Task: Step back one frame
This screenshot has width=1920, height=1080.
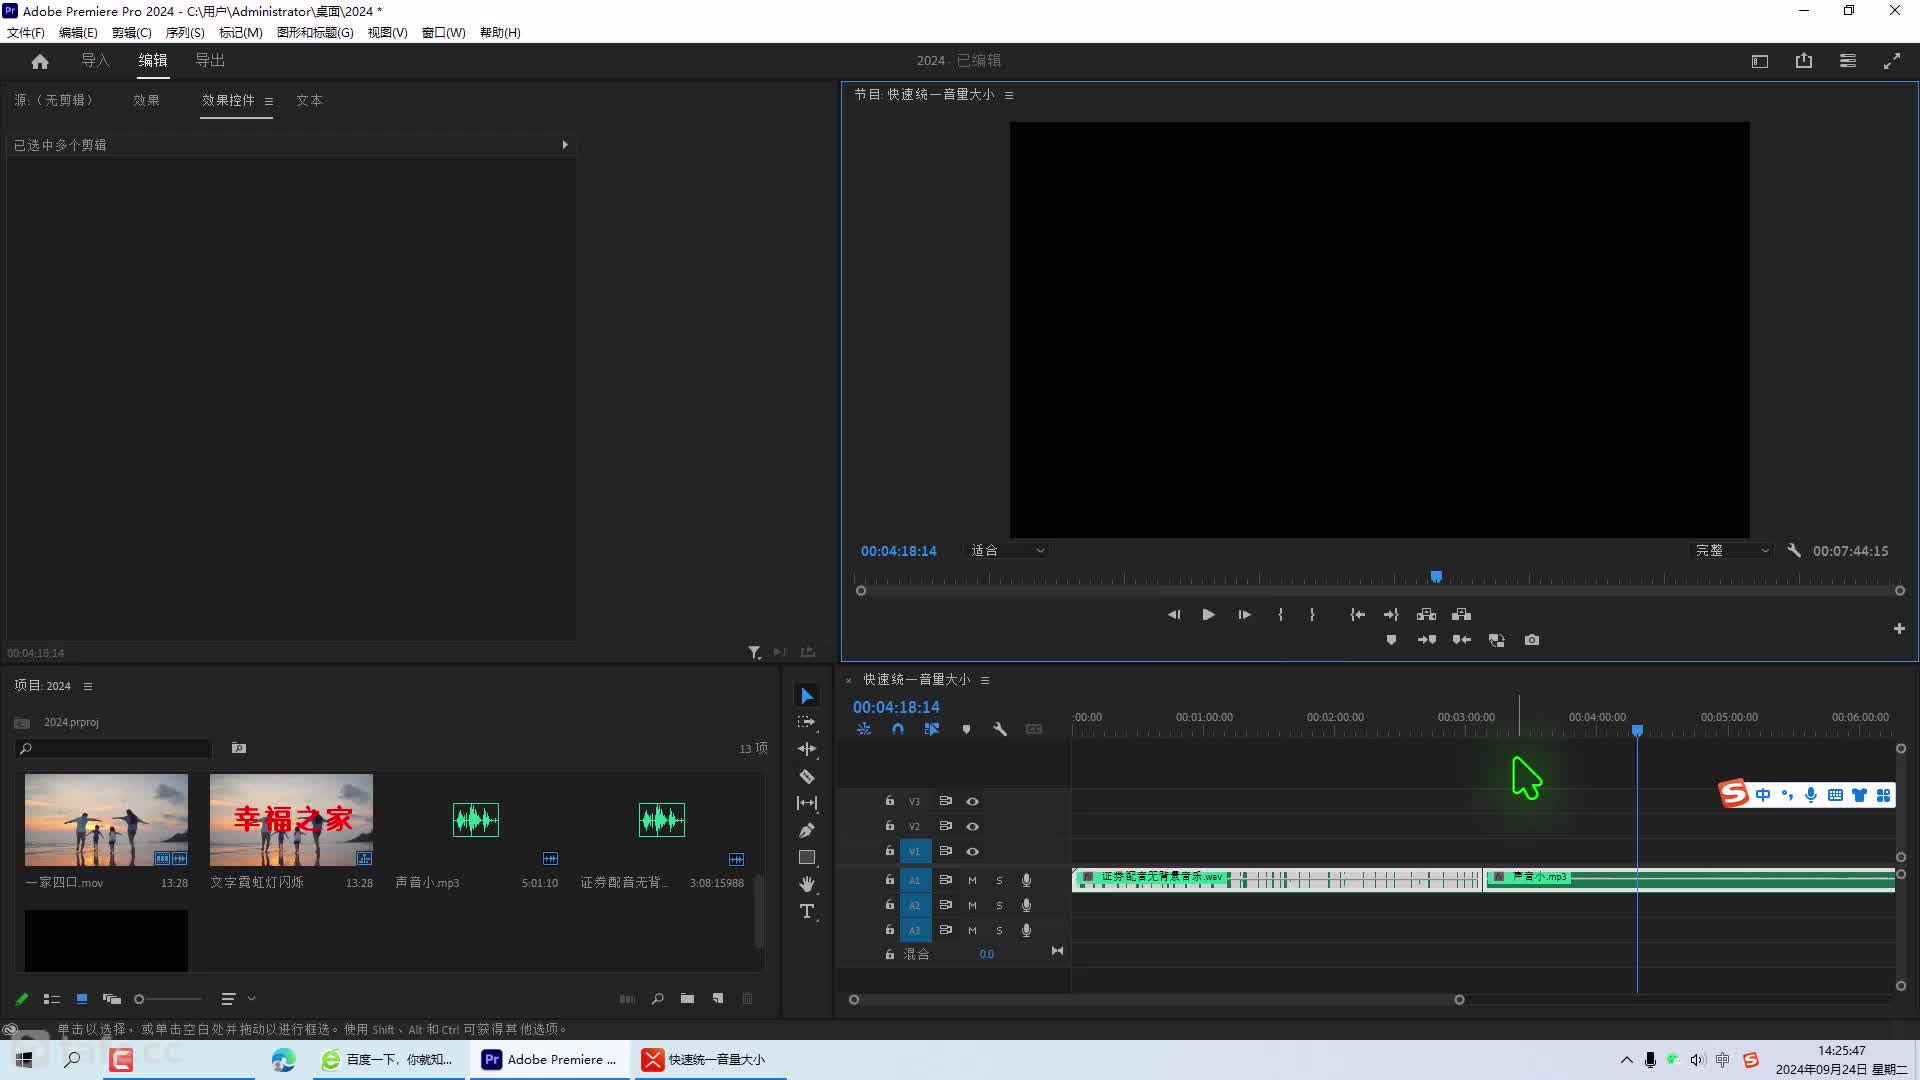Action: click(1174, 614)
